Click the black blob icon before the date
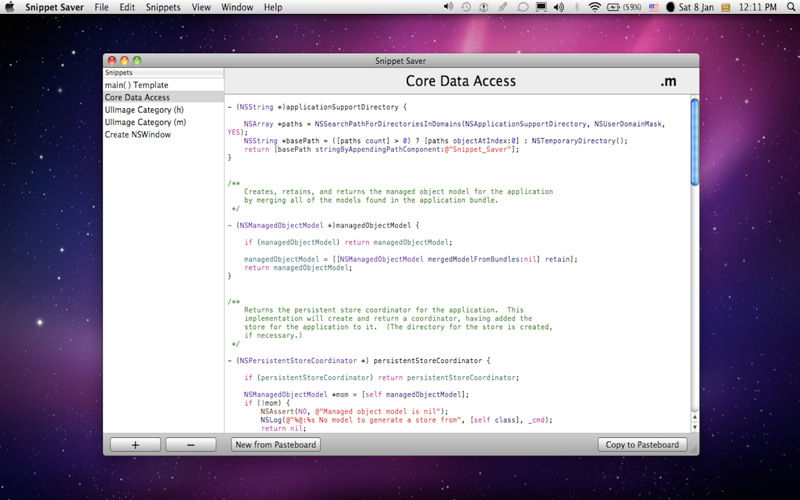This screenshot has width=800, height=500. tap(670, 7)
